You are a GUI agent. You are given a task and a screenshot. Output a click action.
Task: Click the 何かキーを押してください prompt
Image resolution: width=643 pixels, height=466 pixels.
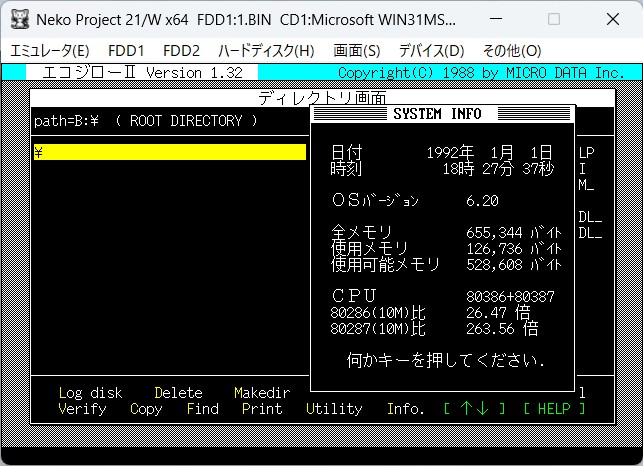[446, 359]
